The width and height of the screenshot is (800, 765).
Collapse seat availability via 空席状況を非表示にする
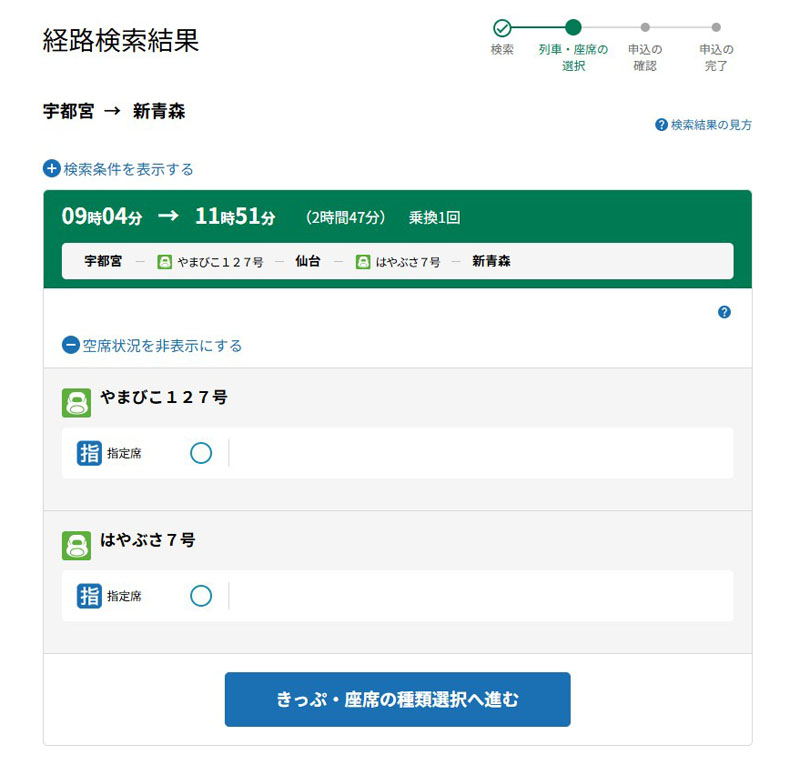pos(152,345)
